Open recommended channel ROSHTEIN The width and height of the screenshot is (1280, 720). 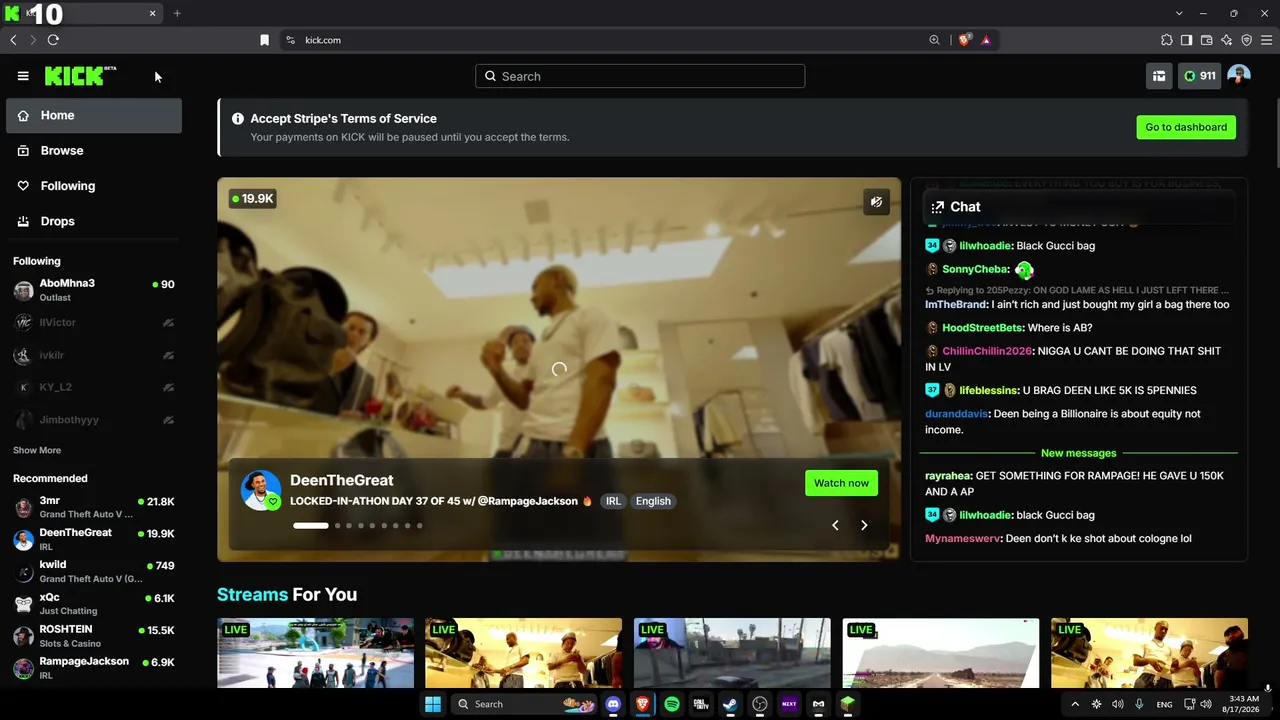pos(94,636)
